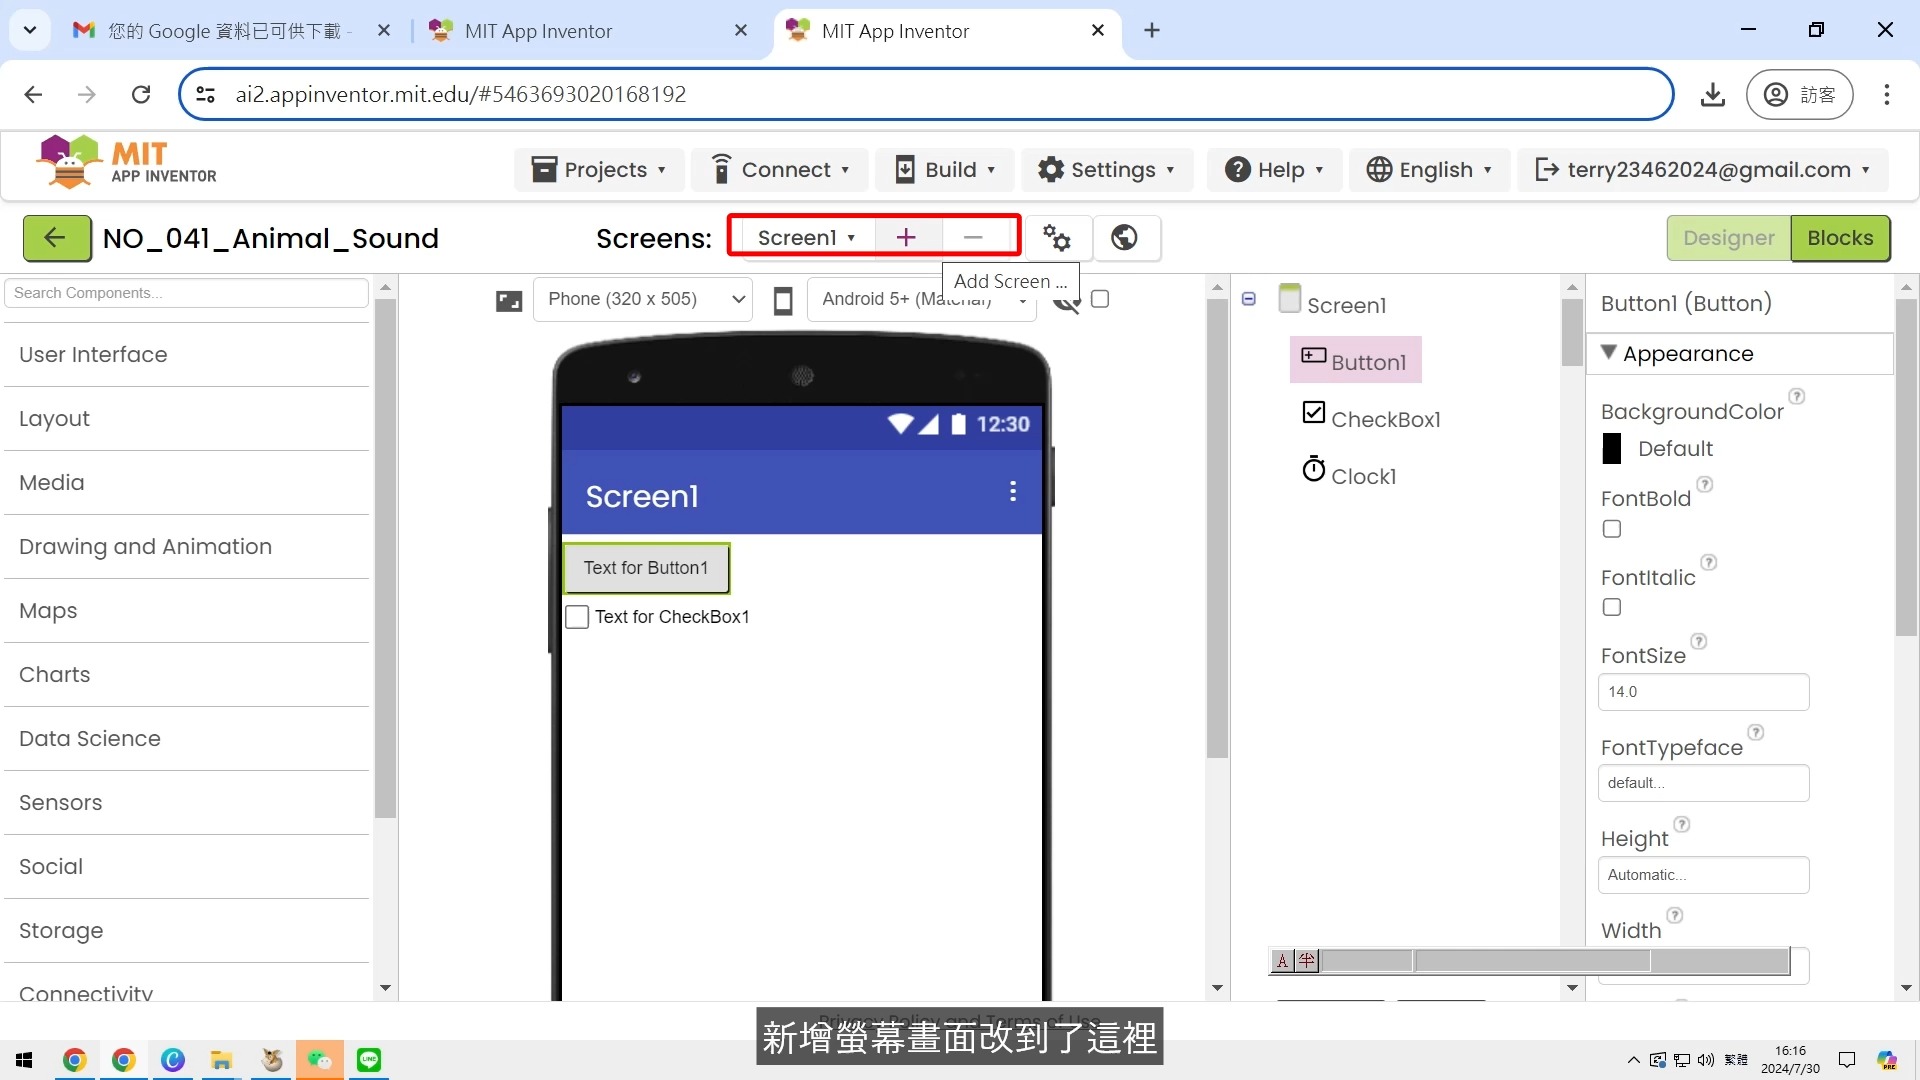Click the BackgroundColor black swatch
Screen dimensions: 1920x1080
click(x=1612, y=449)
